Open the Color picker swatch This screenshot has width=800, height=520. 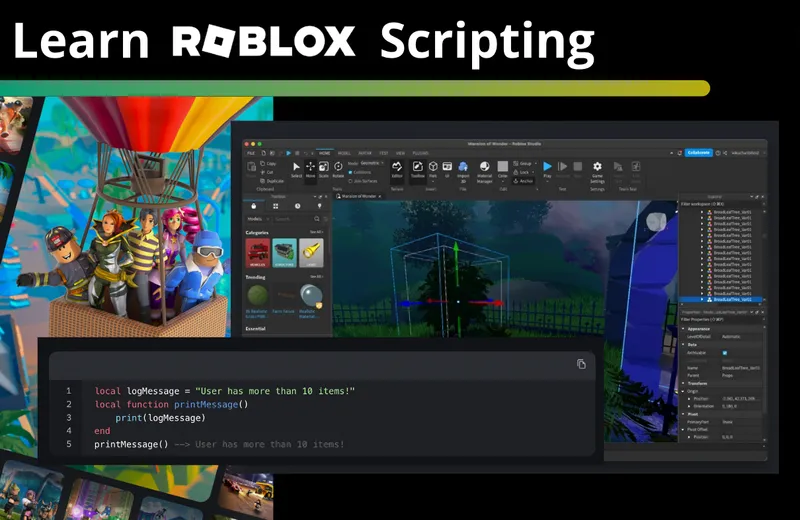click(x=503, y=166)
